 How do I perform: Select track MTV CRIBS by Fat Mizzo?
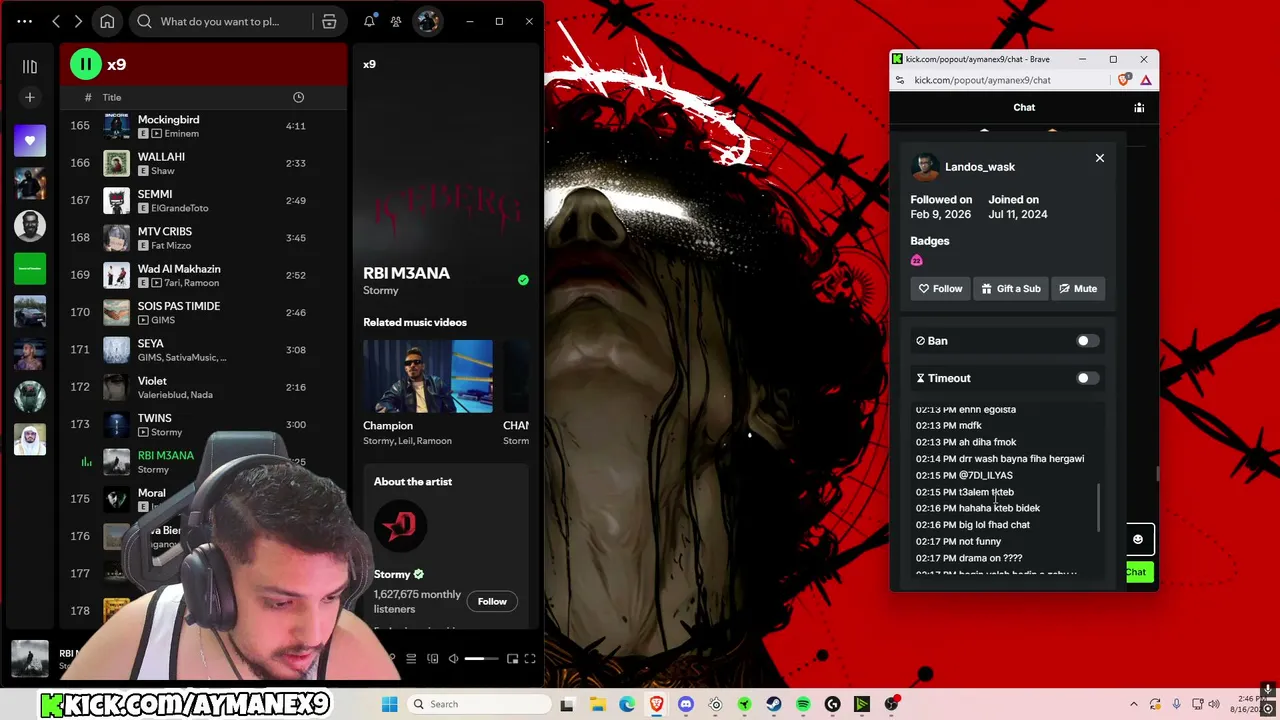[x=205, y=238]
